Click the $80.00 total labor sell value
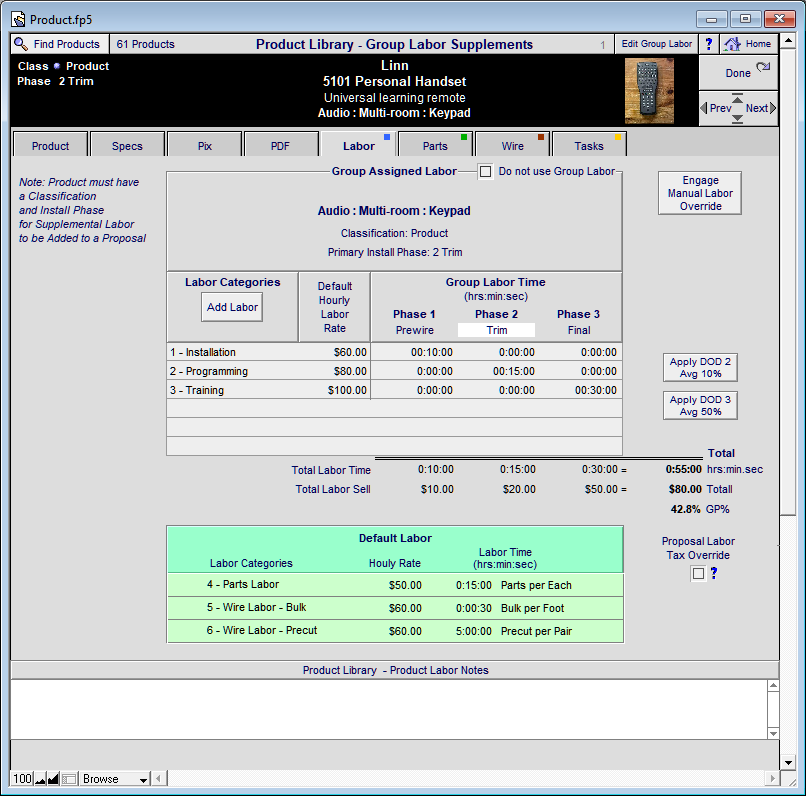Viewport: 806px width, 796px height. click(x=685, y=489)
